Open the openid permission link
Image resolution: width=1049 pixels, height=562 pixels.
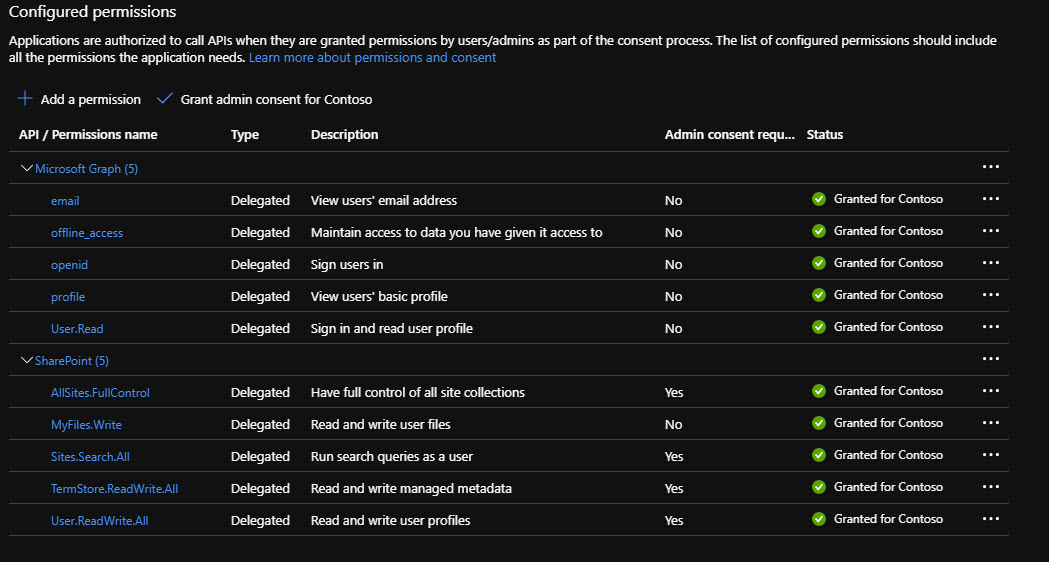(69, 265)
